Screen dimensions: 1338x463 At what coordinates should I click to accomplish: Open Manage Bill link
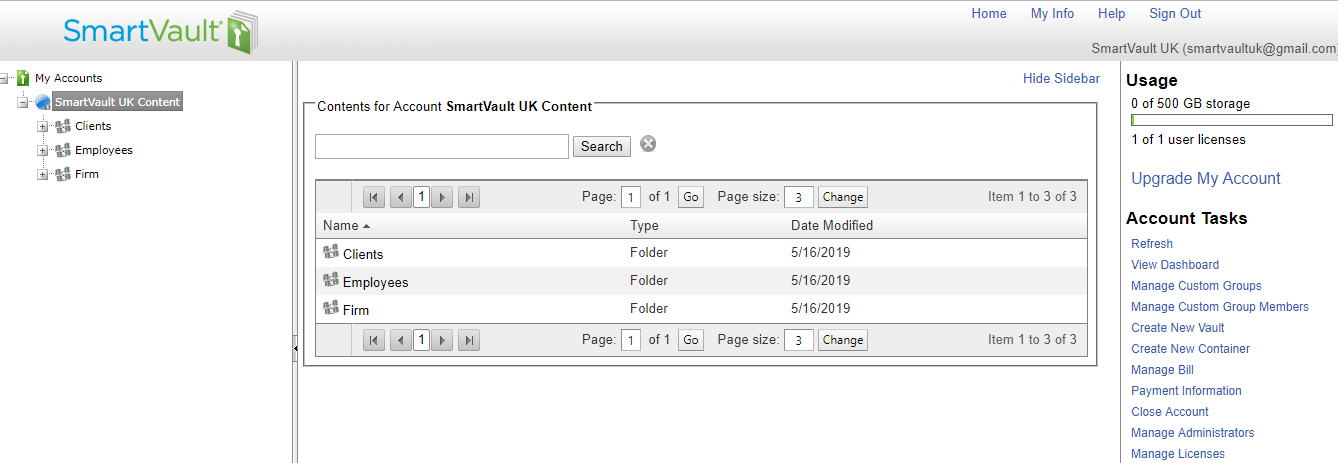click(x=1162, y=370)
